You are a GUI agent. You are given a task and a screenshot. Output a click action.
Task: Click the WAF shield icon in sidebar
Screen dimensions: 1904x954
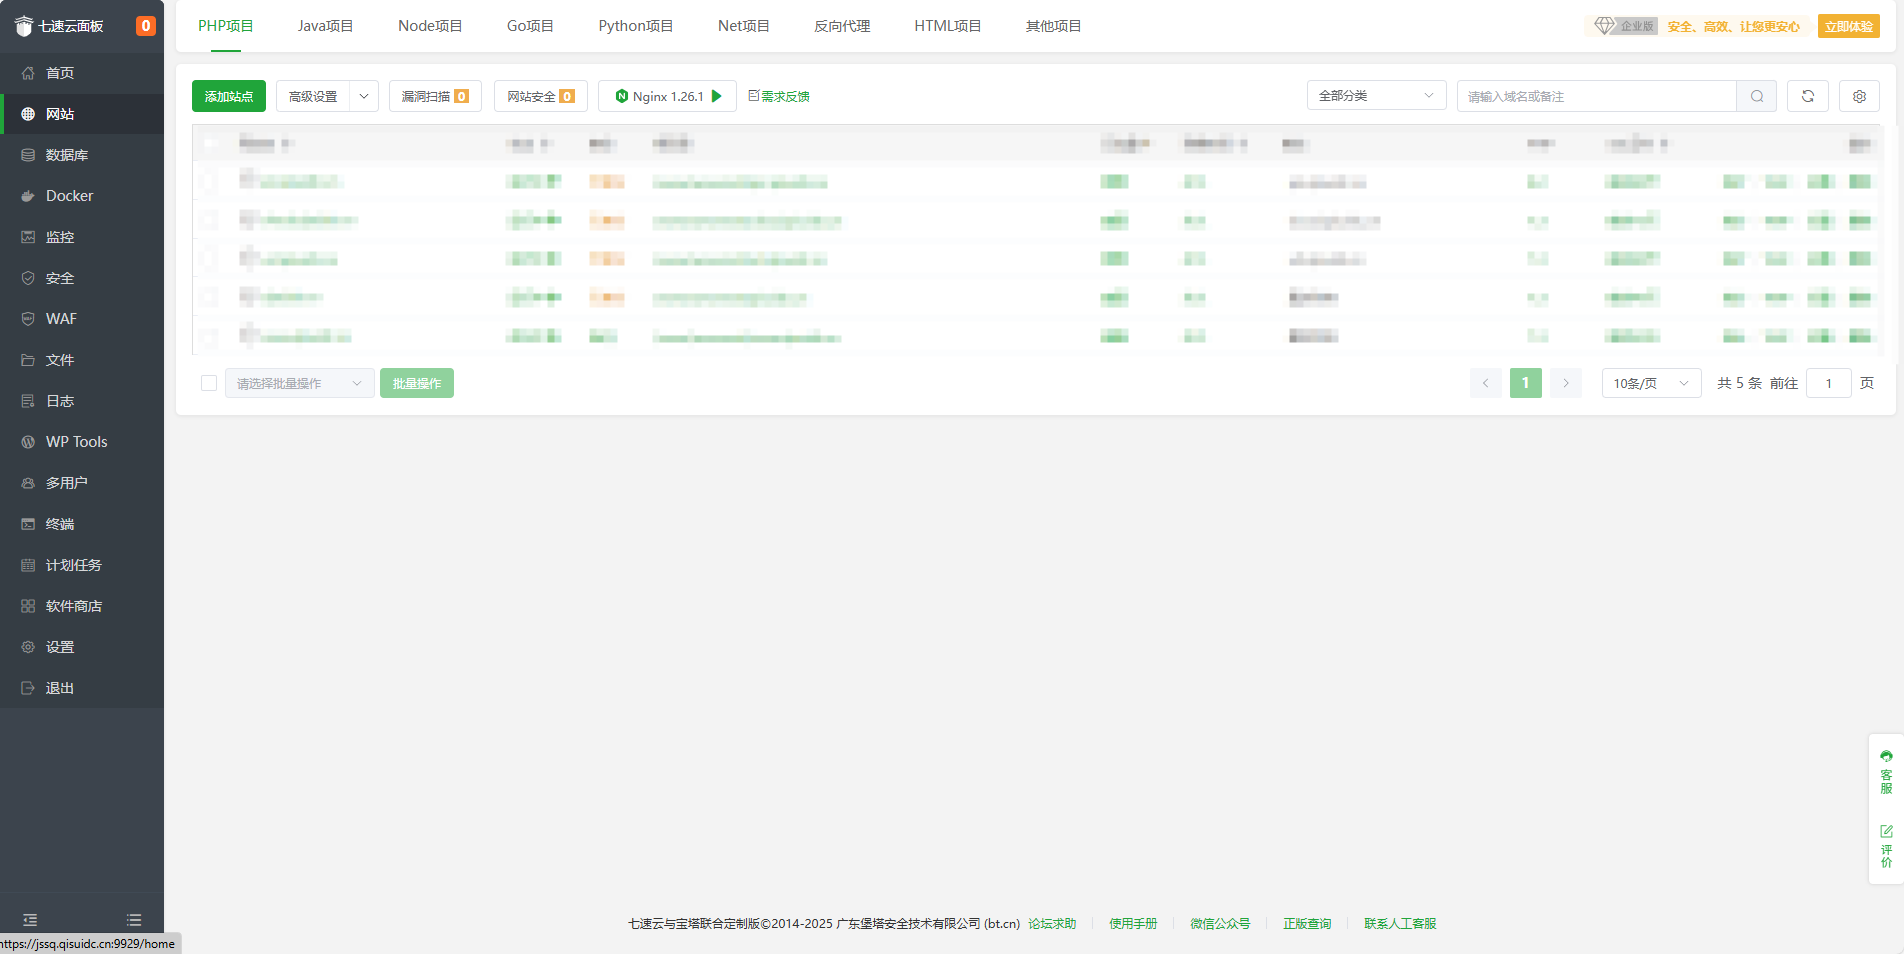coord(28,319)
